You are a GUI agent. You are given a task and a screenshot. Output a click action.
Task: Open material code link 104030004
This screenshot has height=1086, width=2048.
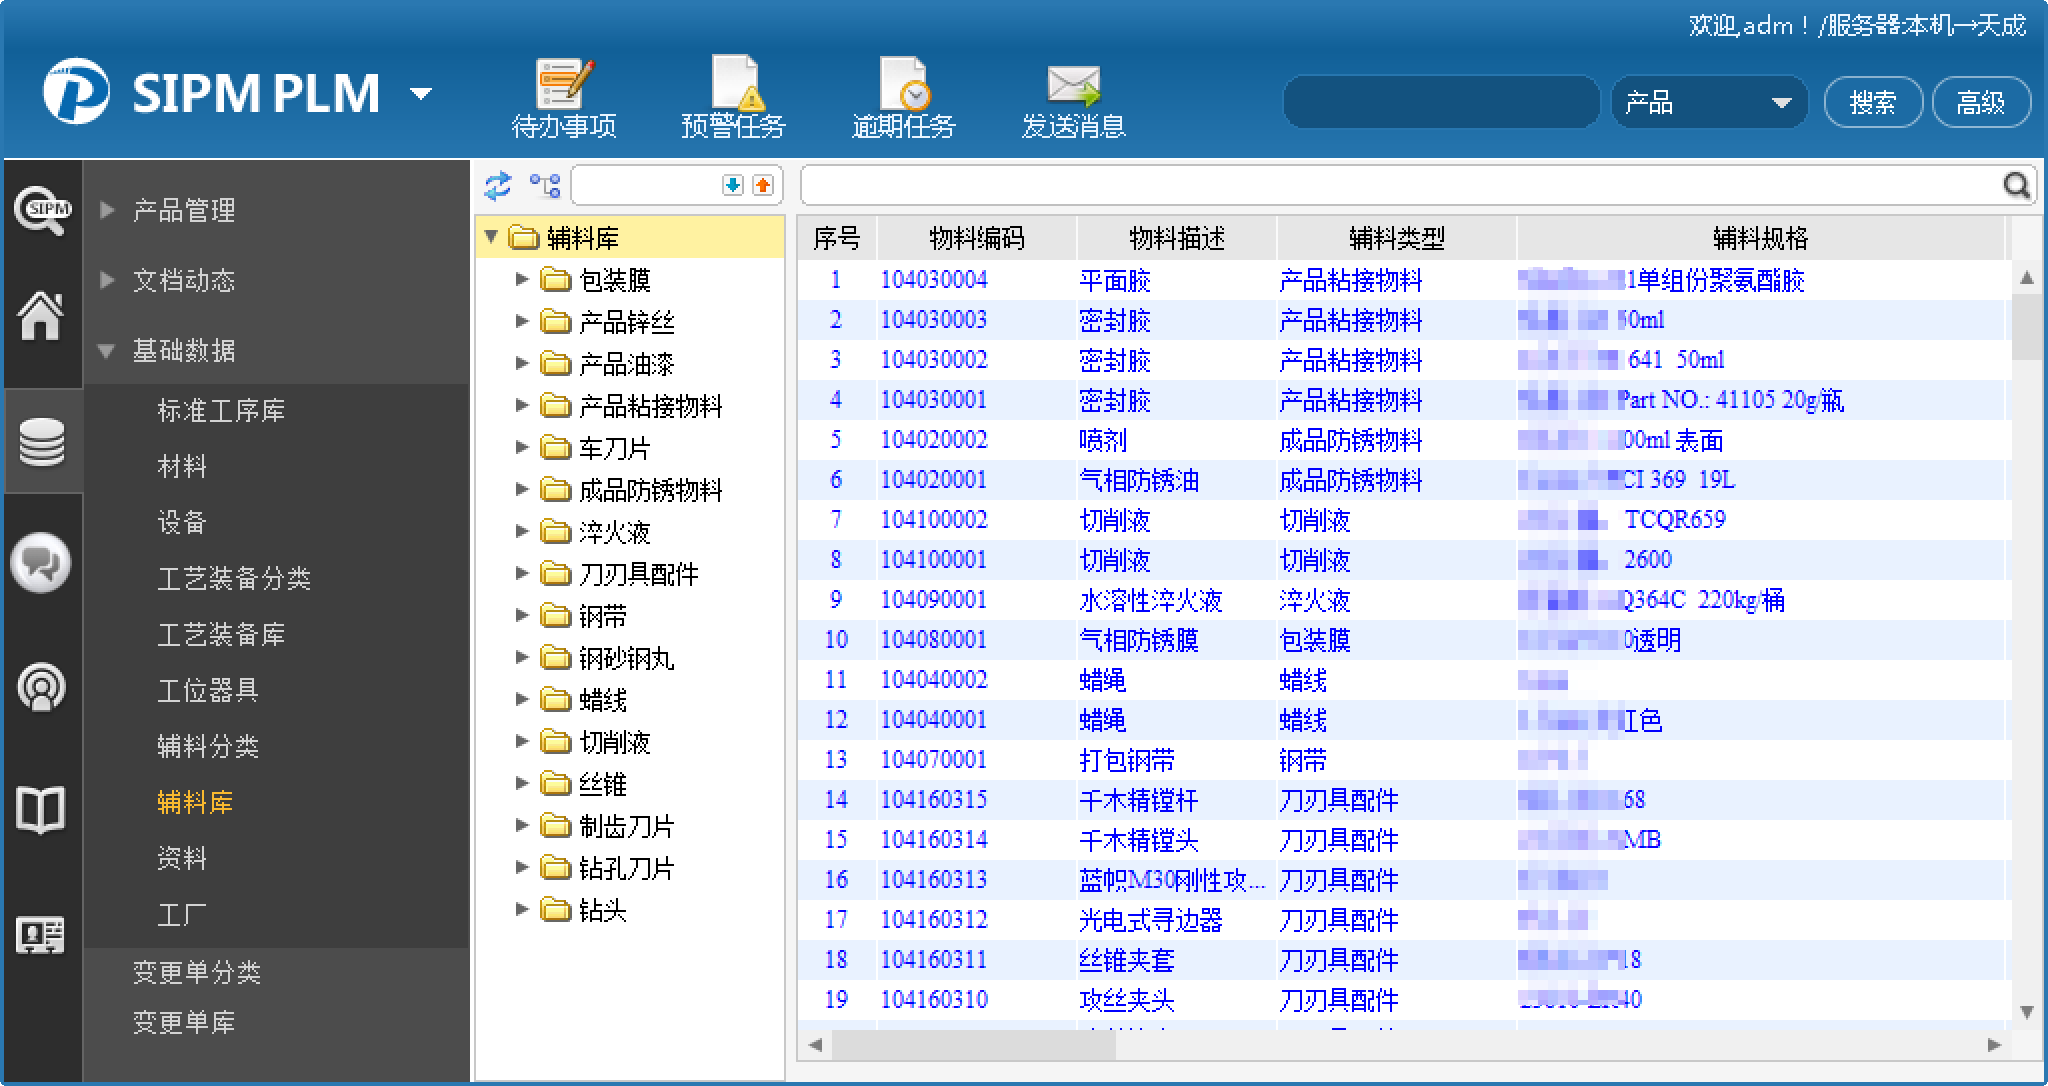click(933, 280)
